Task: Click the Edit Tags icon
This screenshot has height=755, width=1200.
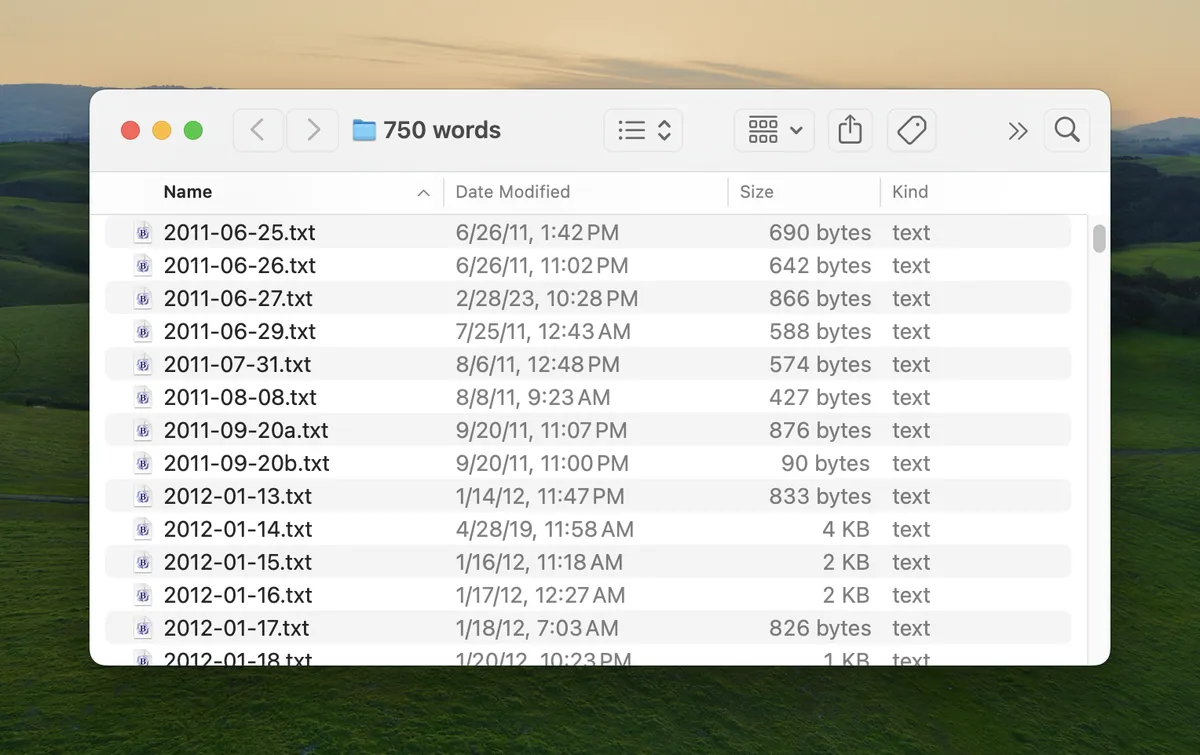Action: 911,130
